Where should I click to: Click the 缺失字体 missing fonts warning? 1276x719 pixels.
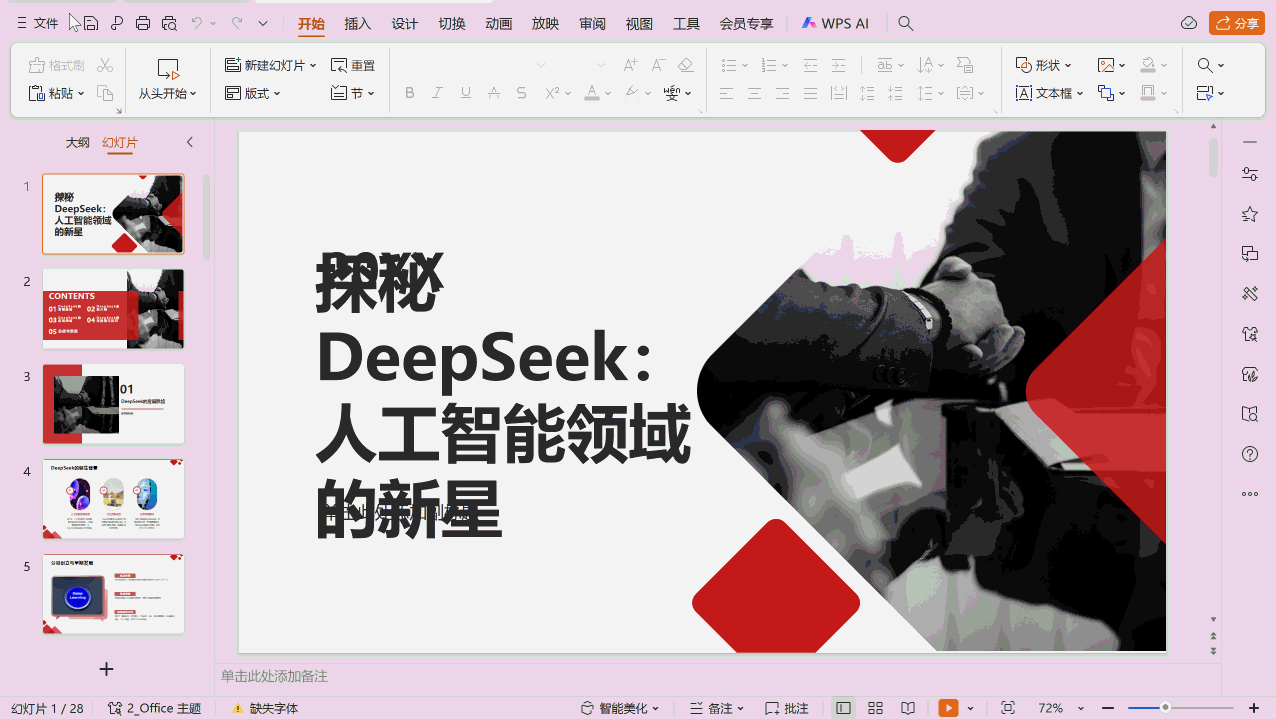[265, 708]
